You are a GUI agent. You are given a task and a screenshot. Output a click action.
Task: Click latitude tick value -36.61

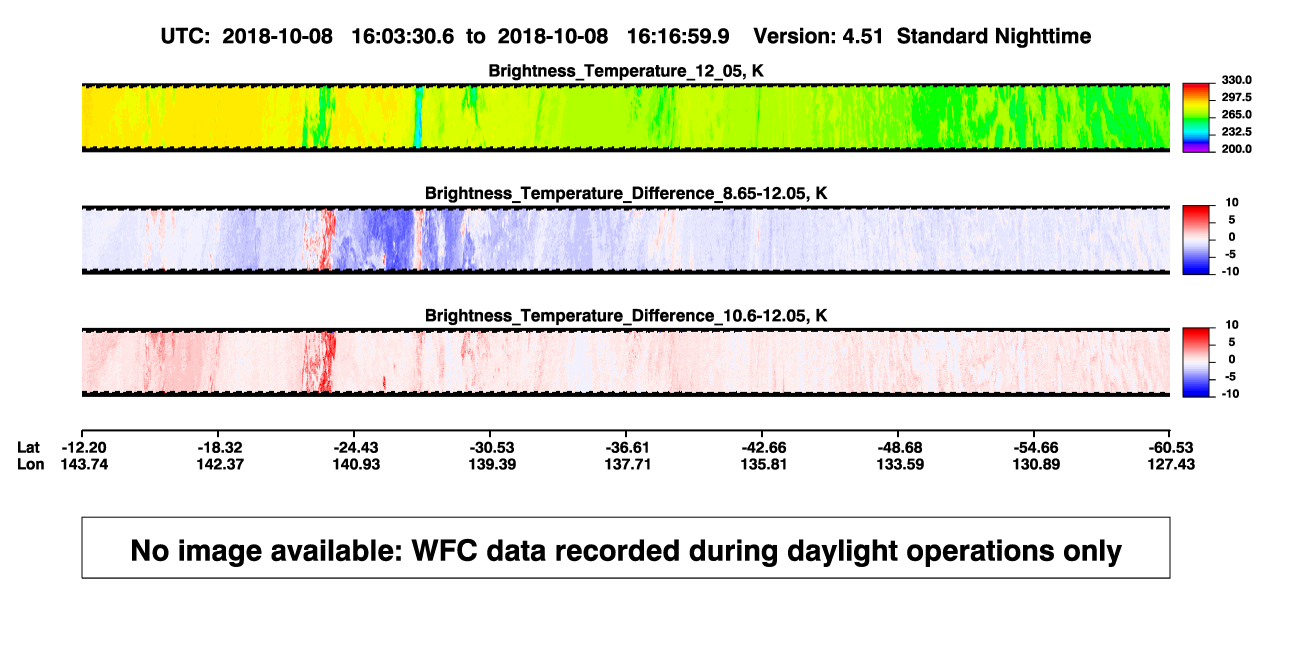(628, 447)
